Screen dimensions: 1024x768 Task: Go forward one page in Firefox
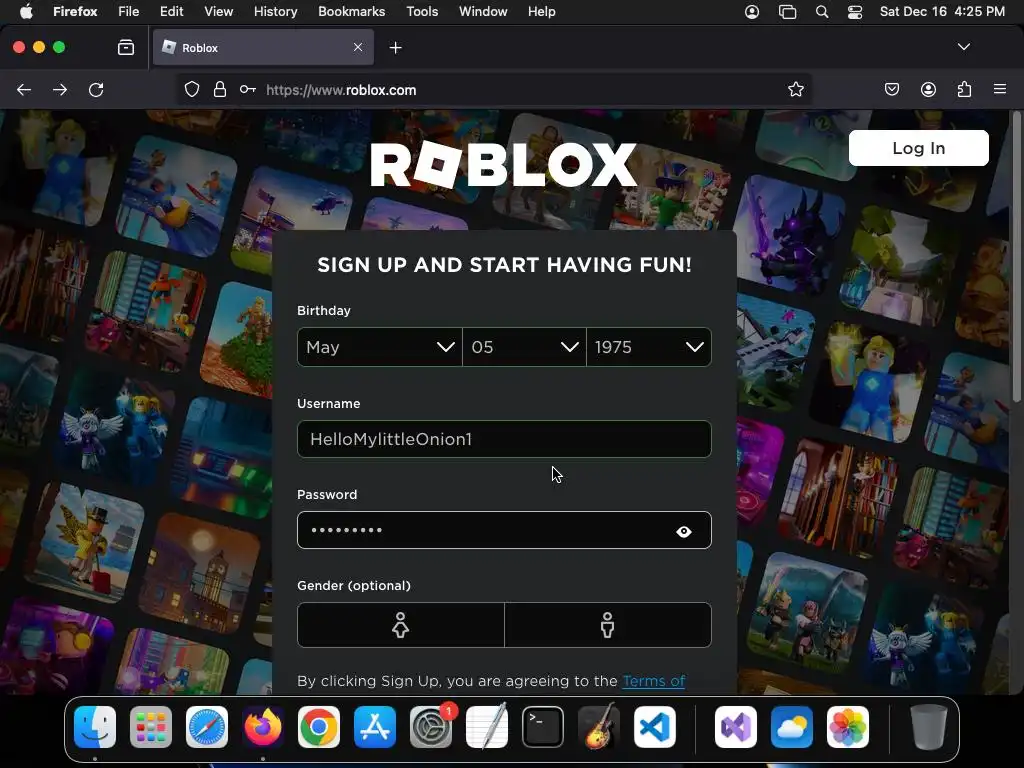pyautogui.click(x=60, y=89)
